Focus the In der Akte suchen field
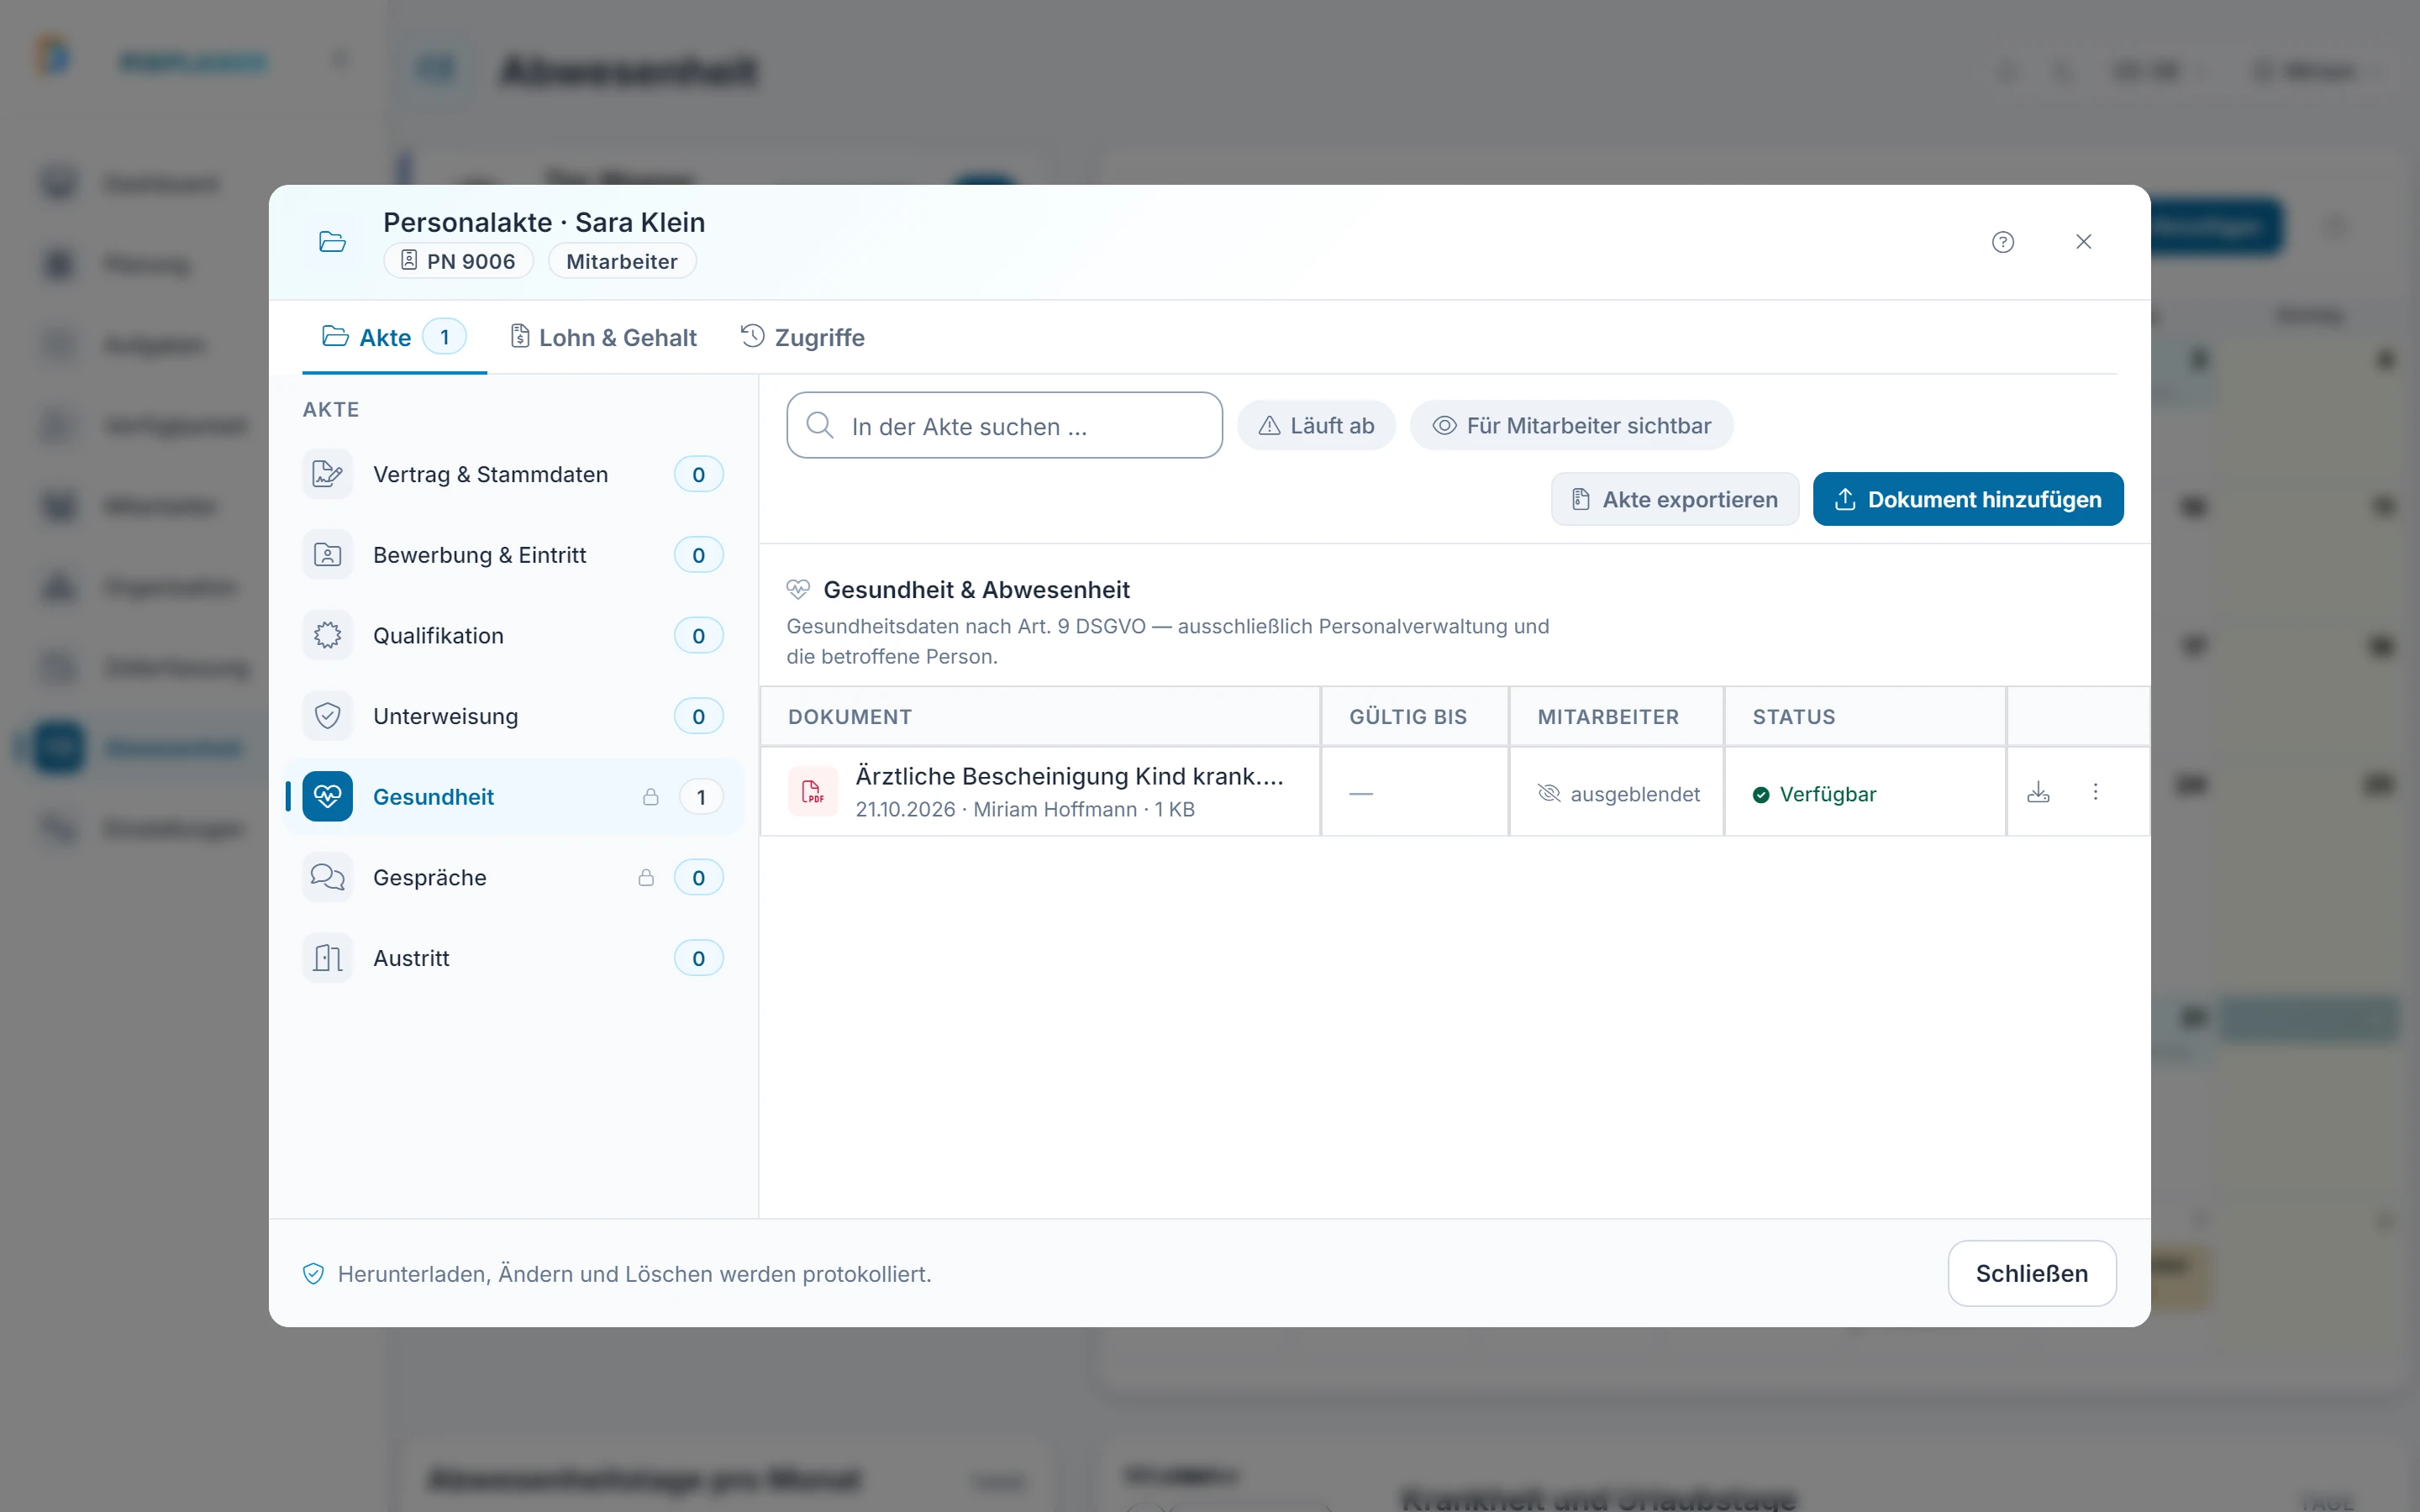This screenshot has width=2420, height=1512. (x=1004, y=426)
